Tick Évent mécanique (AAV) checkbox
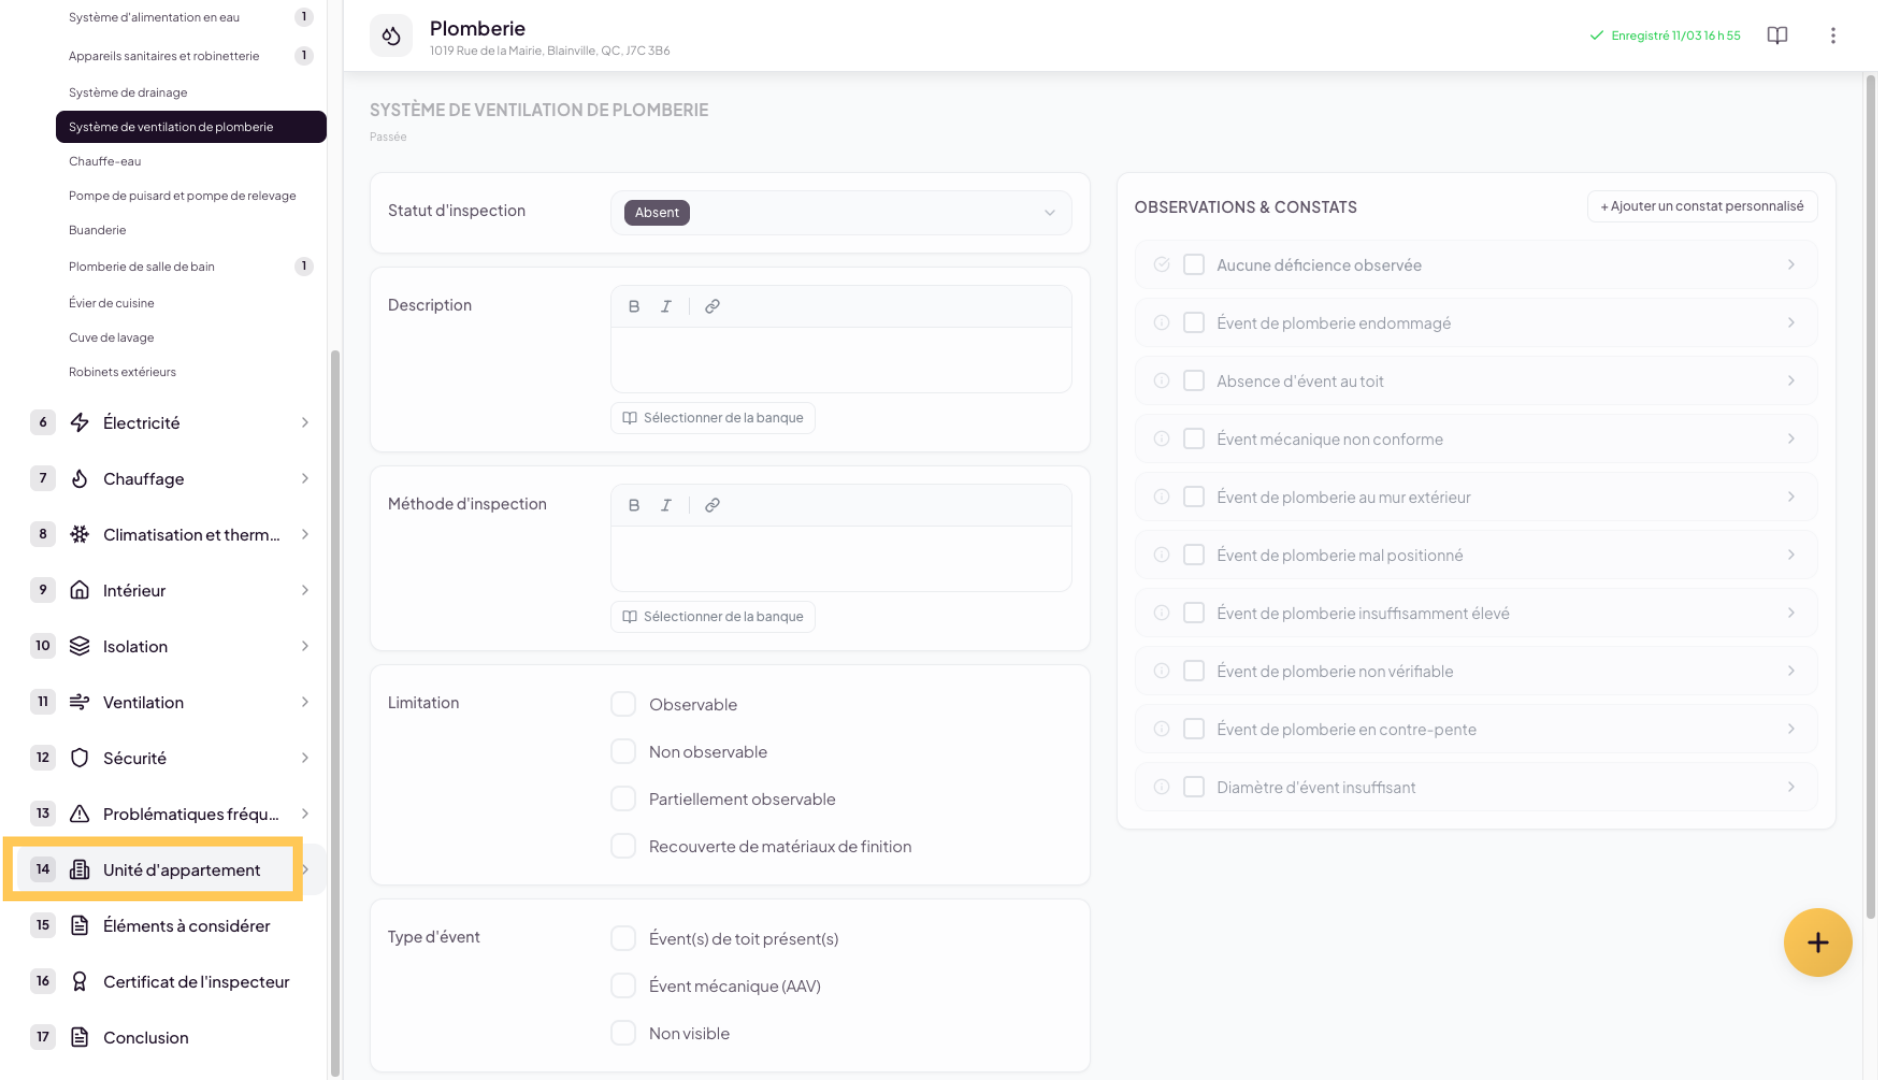The image size is (1878, 1080). click(x=623, y=986)
